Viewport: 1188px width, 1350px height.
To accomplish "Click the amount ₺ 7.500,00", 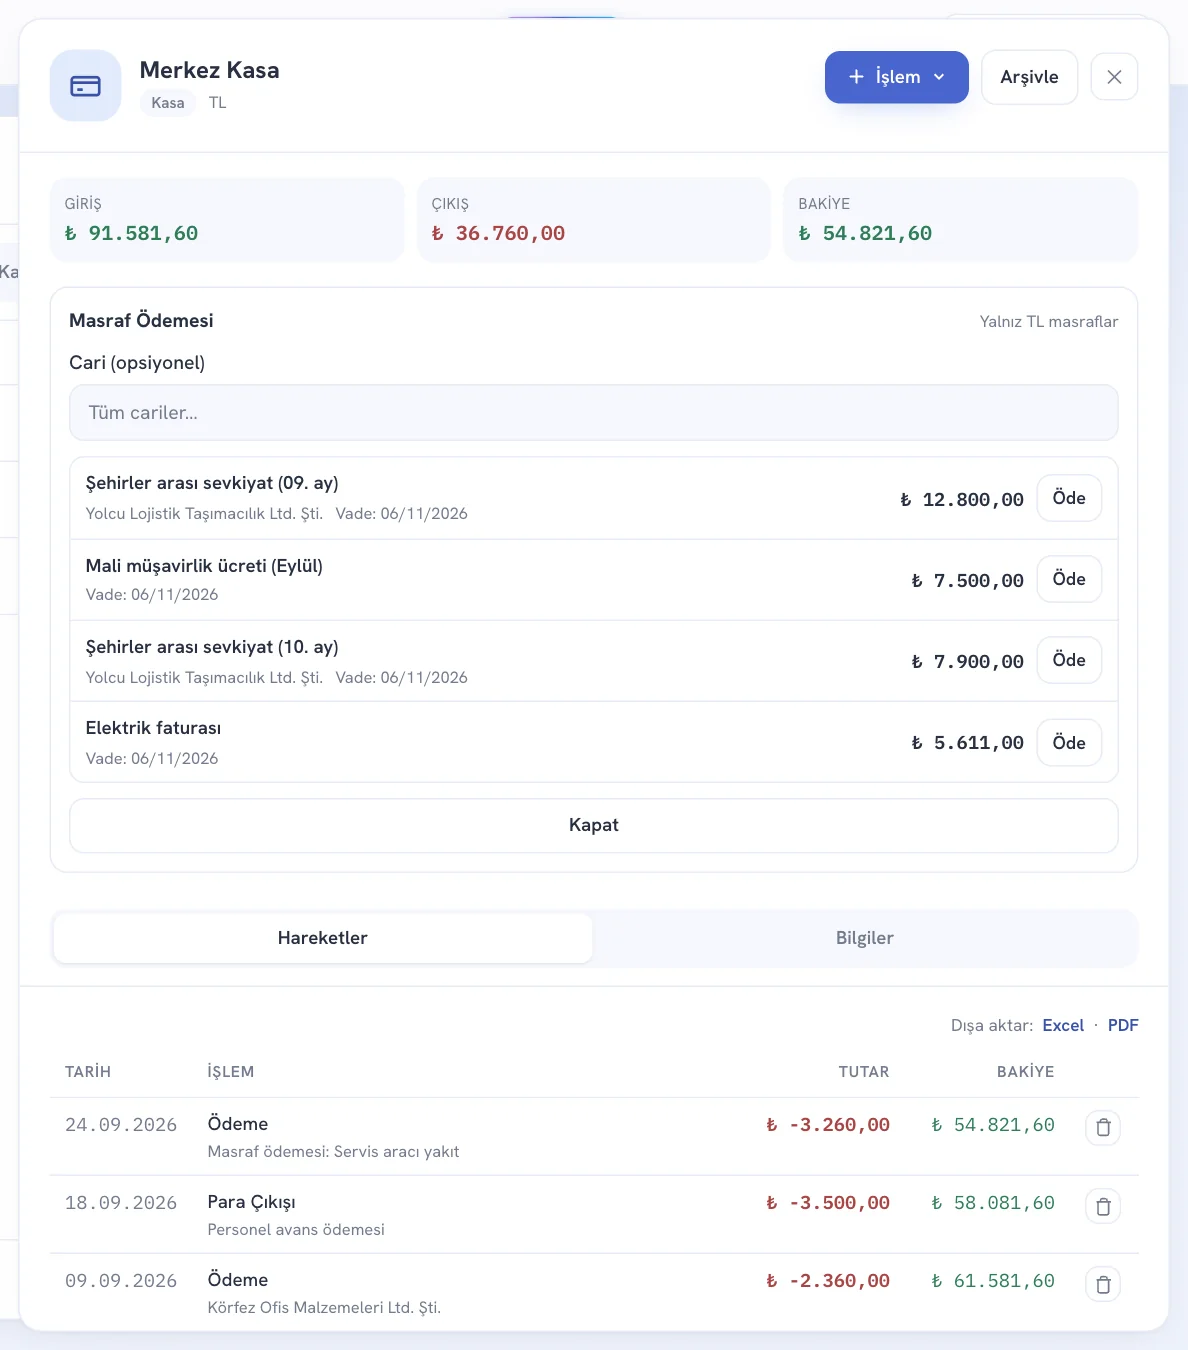I will coord(968,580).
